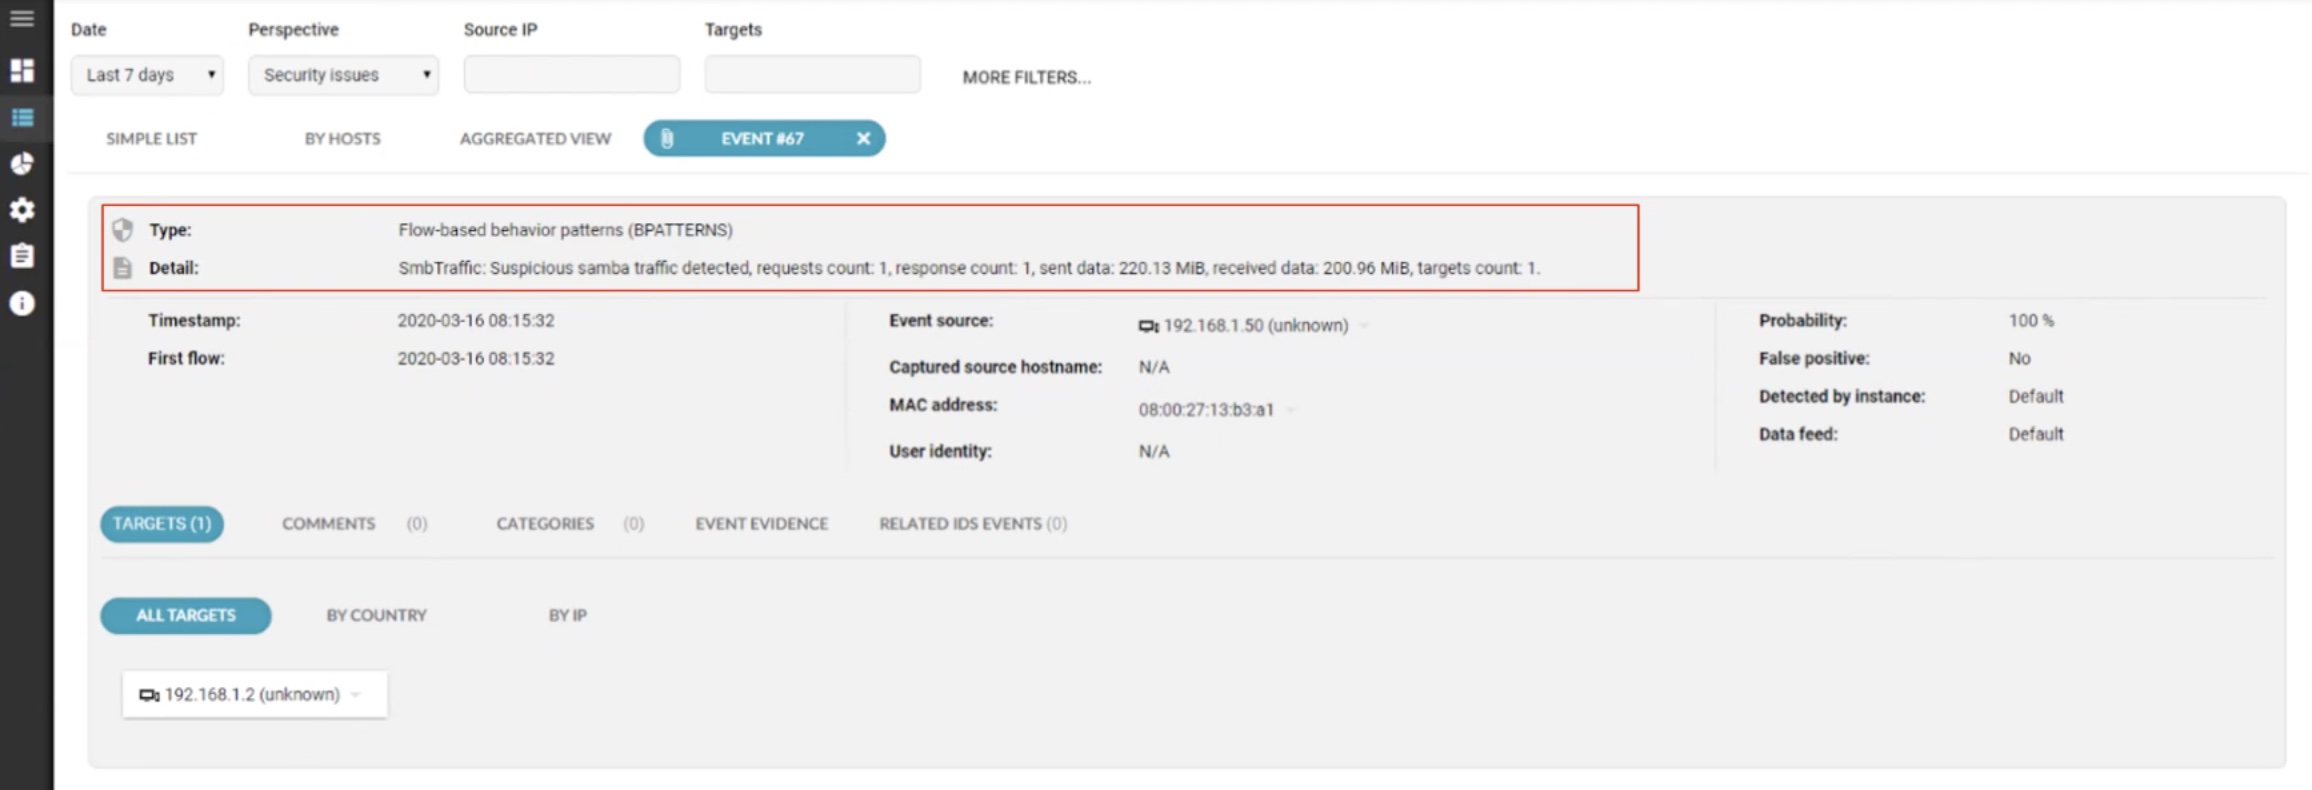Viewport: 2312px width, 790px height.
Task: Select the By Country targets button
Action: click(x=376, y=616)
